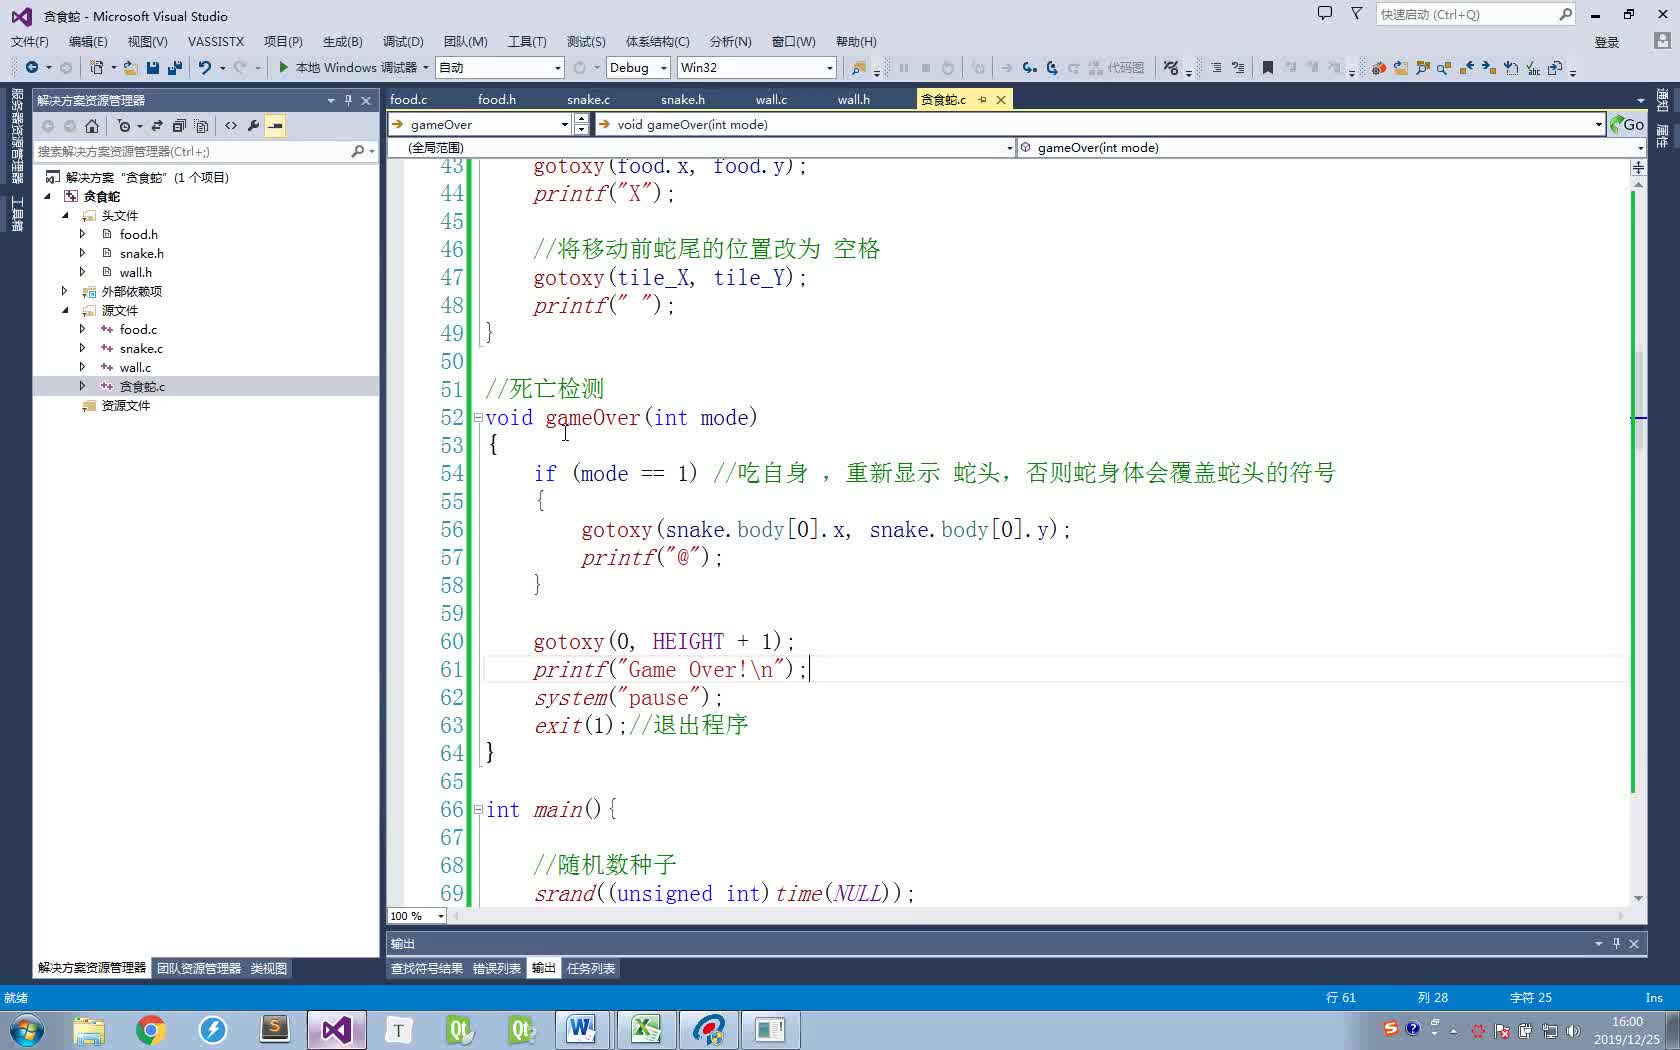Open the VASSISTX menu
Image resolution: width=1680 pixels, height=1050 pixels.
point(216,41)
